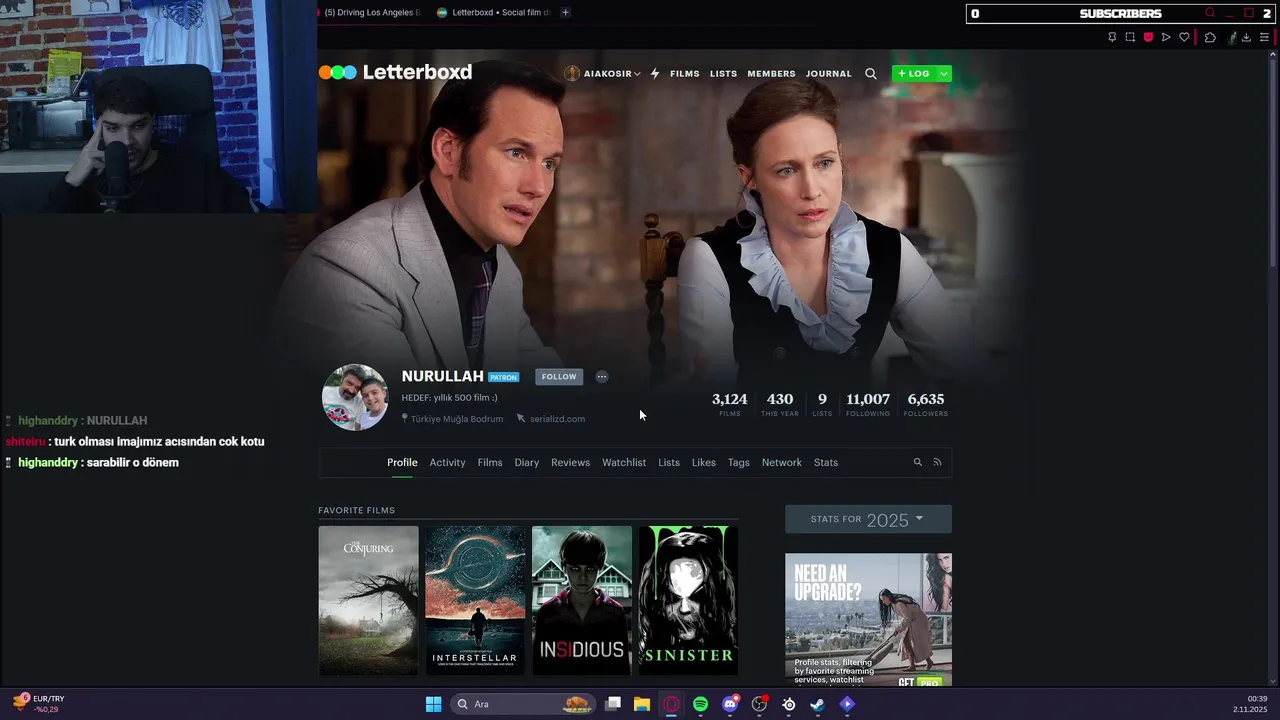1280x720 pixels.
Task: Open the Network profile tab
Action: click(782, 462)
